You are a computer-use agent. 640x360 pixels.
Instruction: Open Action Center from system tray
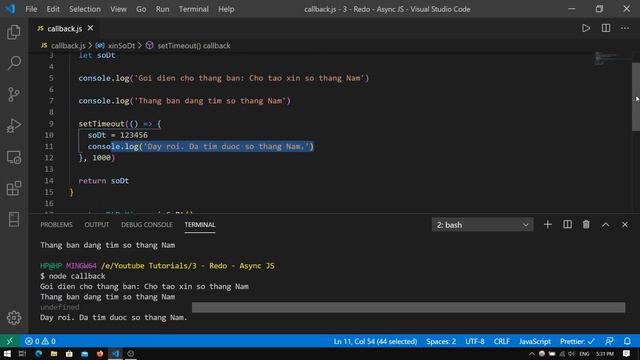pyautogui.click(x=626, y=353)
